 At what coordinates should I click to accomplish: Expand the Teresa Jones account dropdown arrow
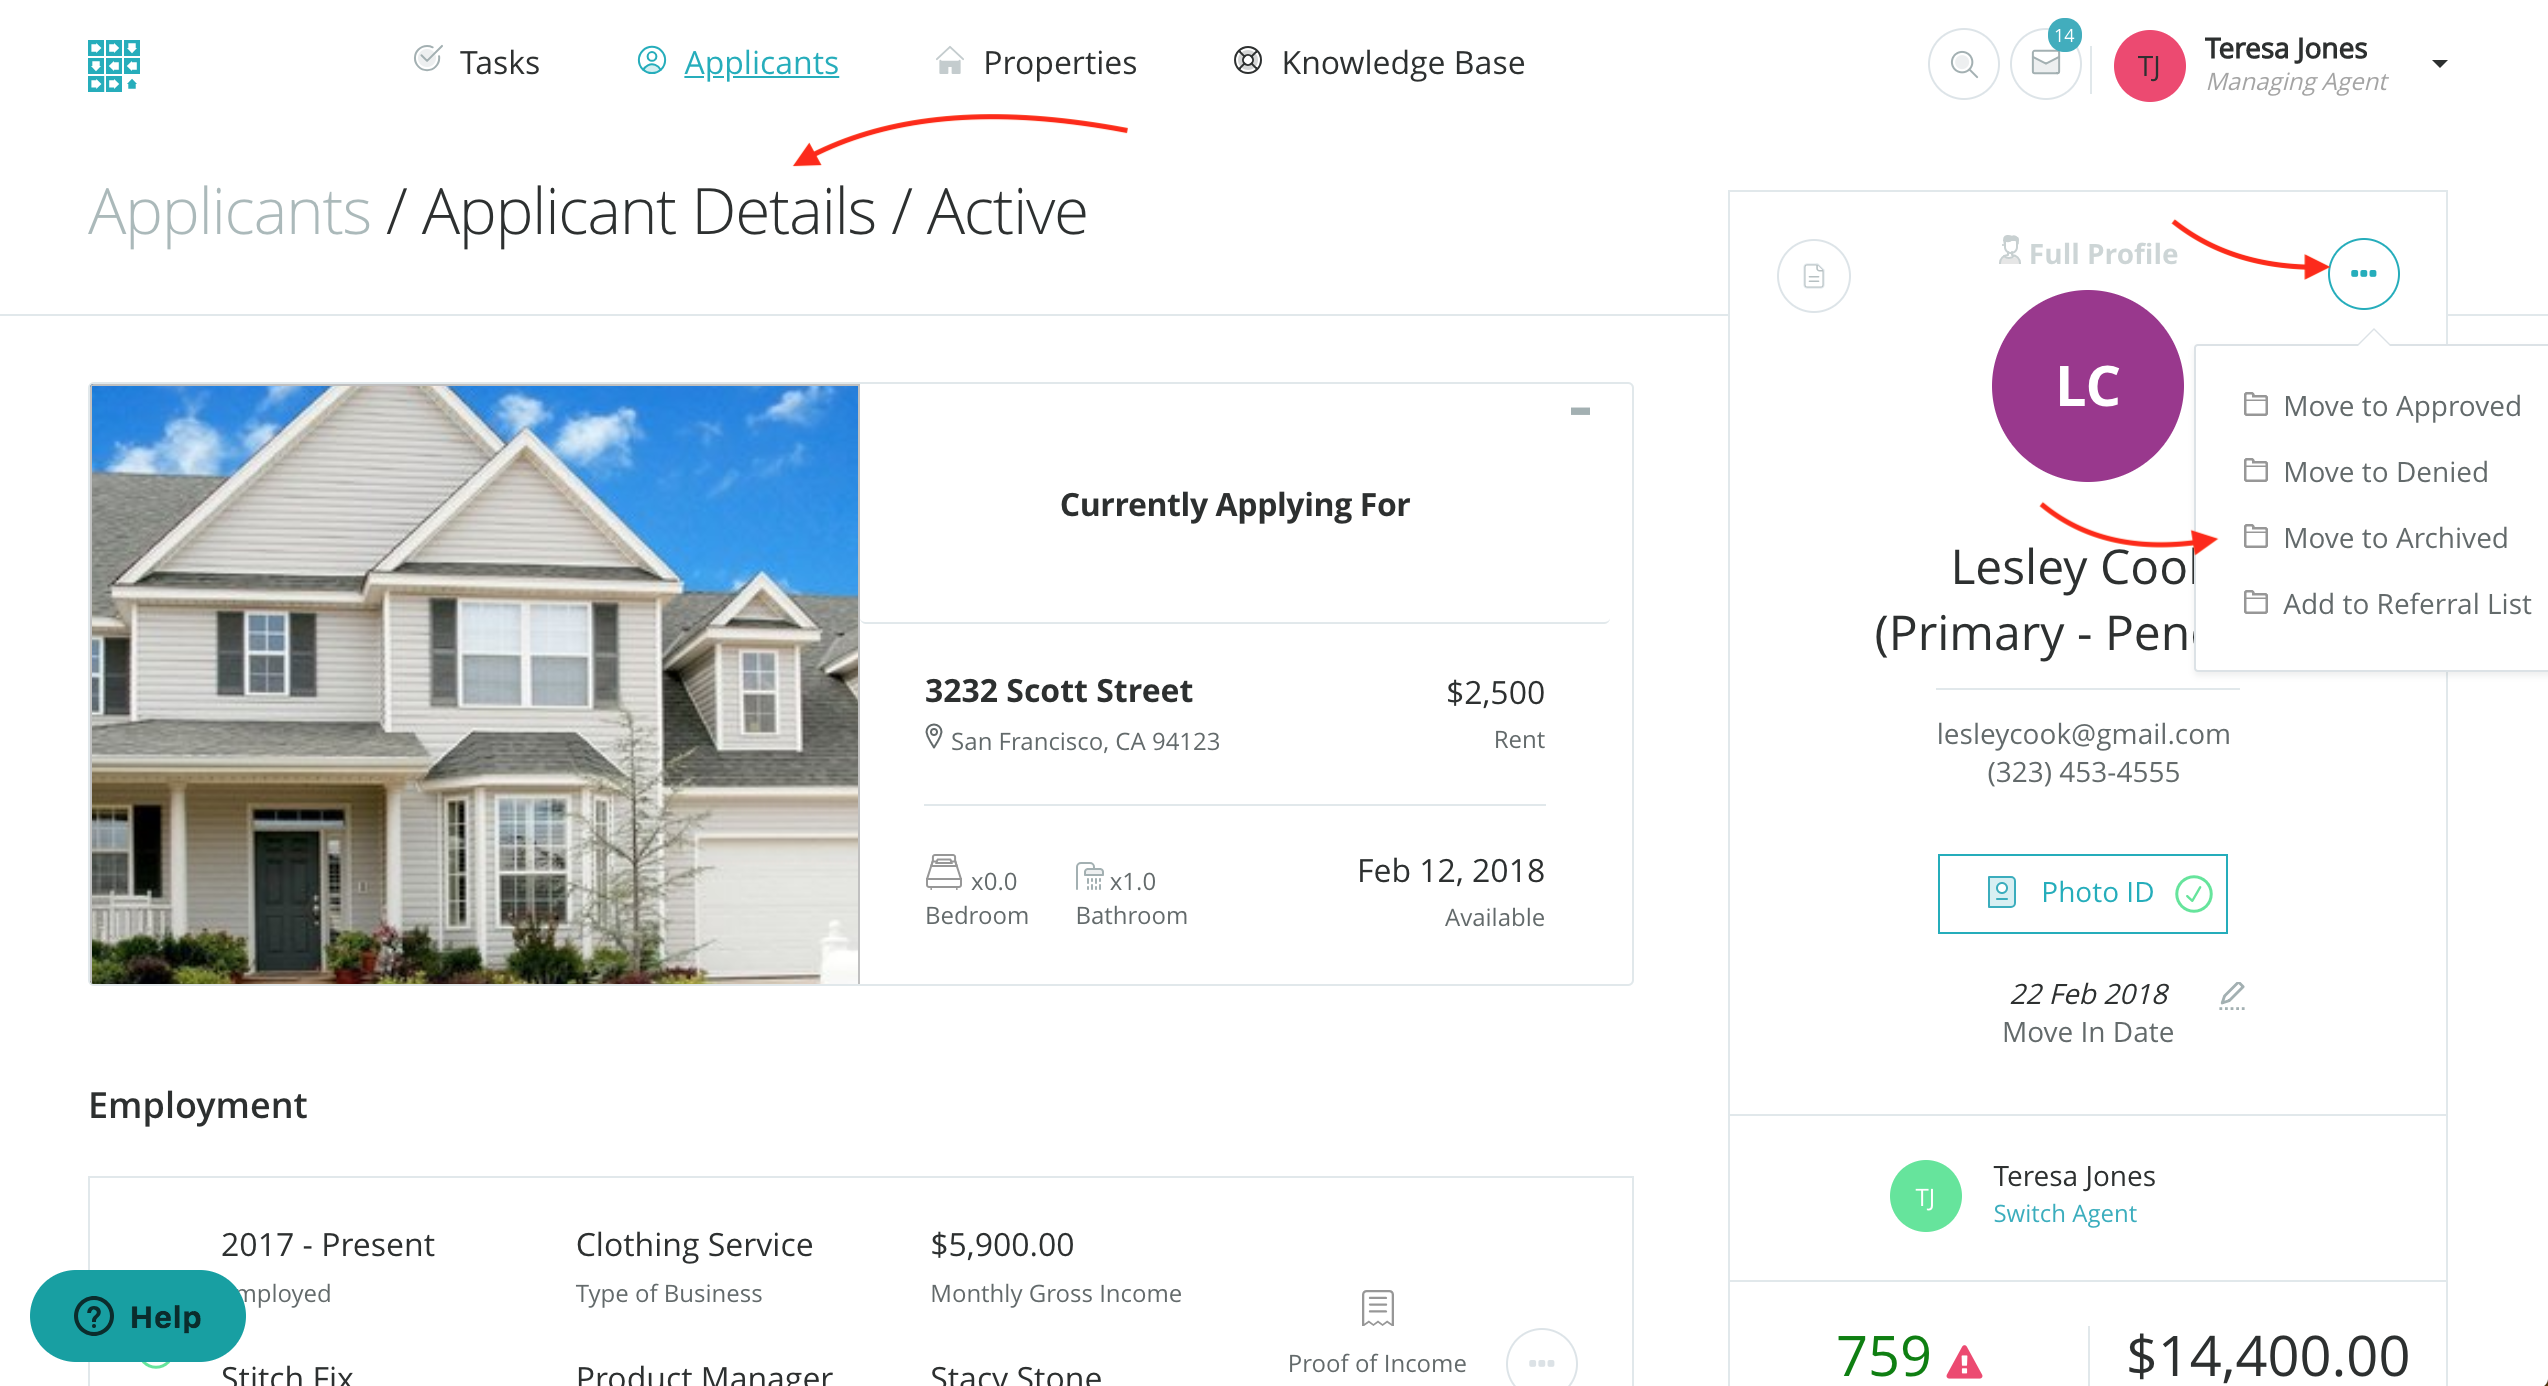[2440, 64]
